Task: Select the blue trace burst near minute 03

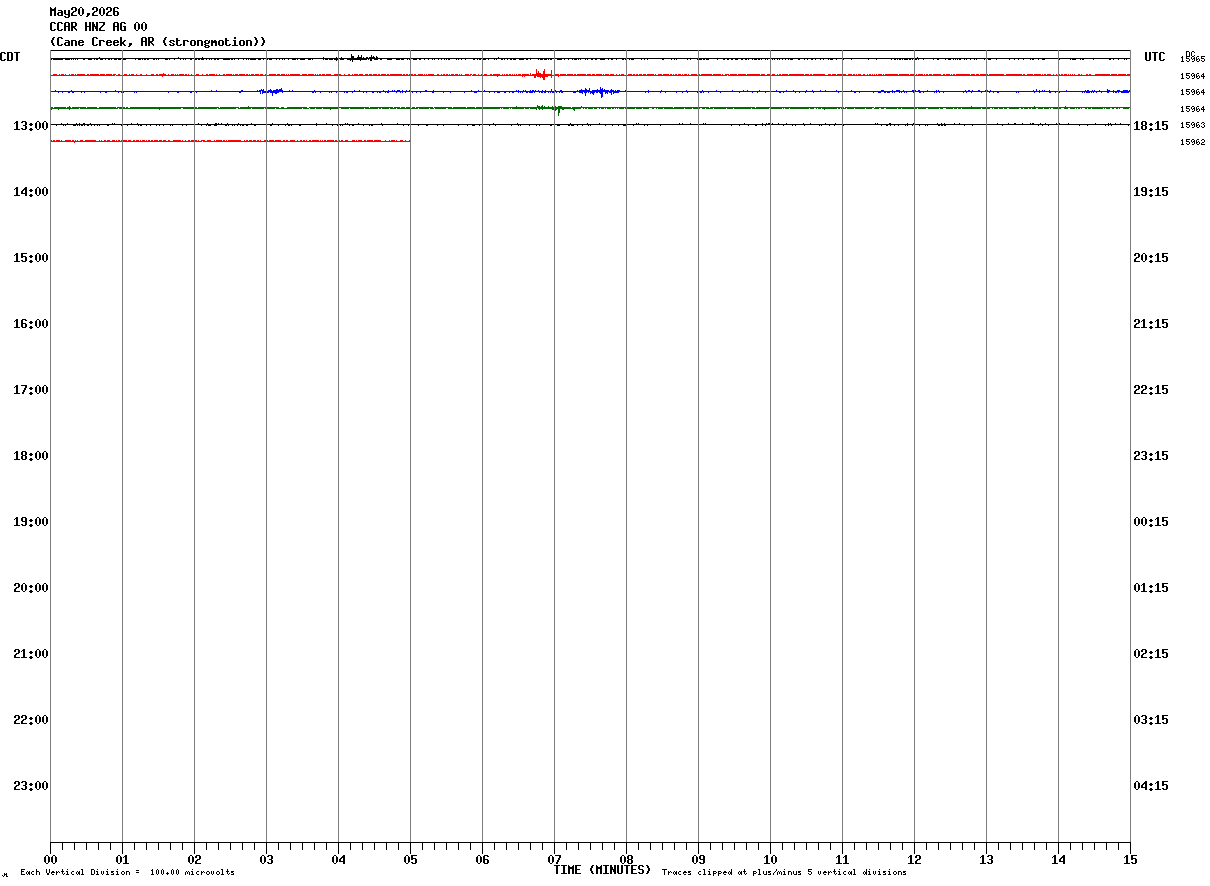Action: tap(271, 91)
